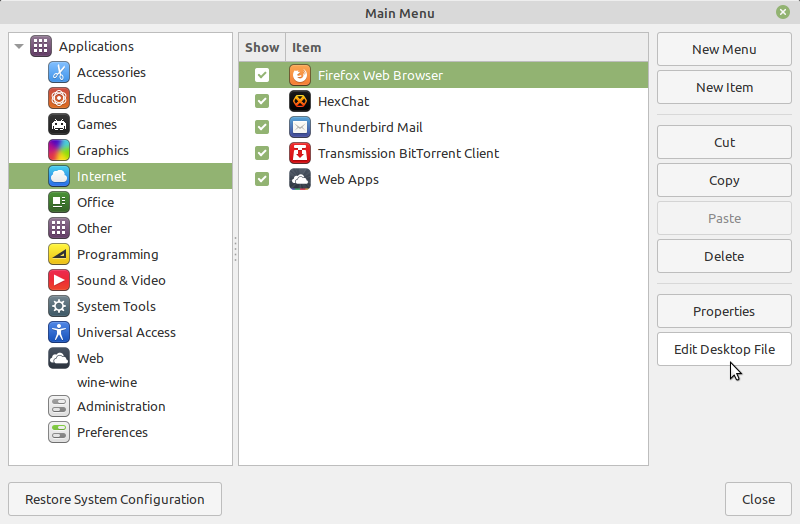Viewport: 800px width, 524px height.
Task: Open the Universal Access category label
Action: click(x=127, y=333)
